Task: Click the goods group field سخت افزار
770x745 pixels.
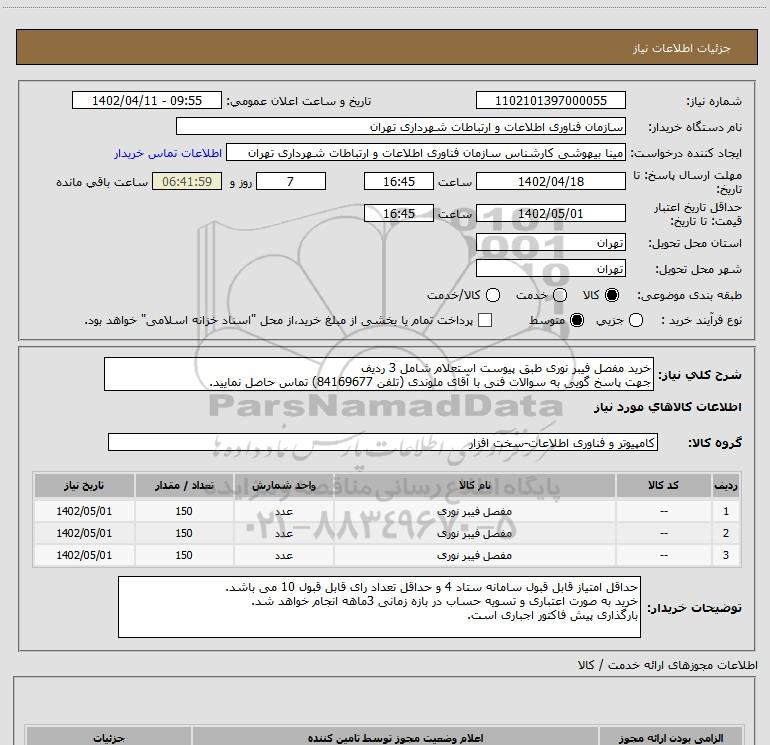Action: coord(383,442)
